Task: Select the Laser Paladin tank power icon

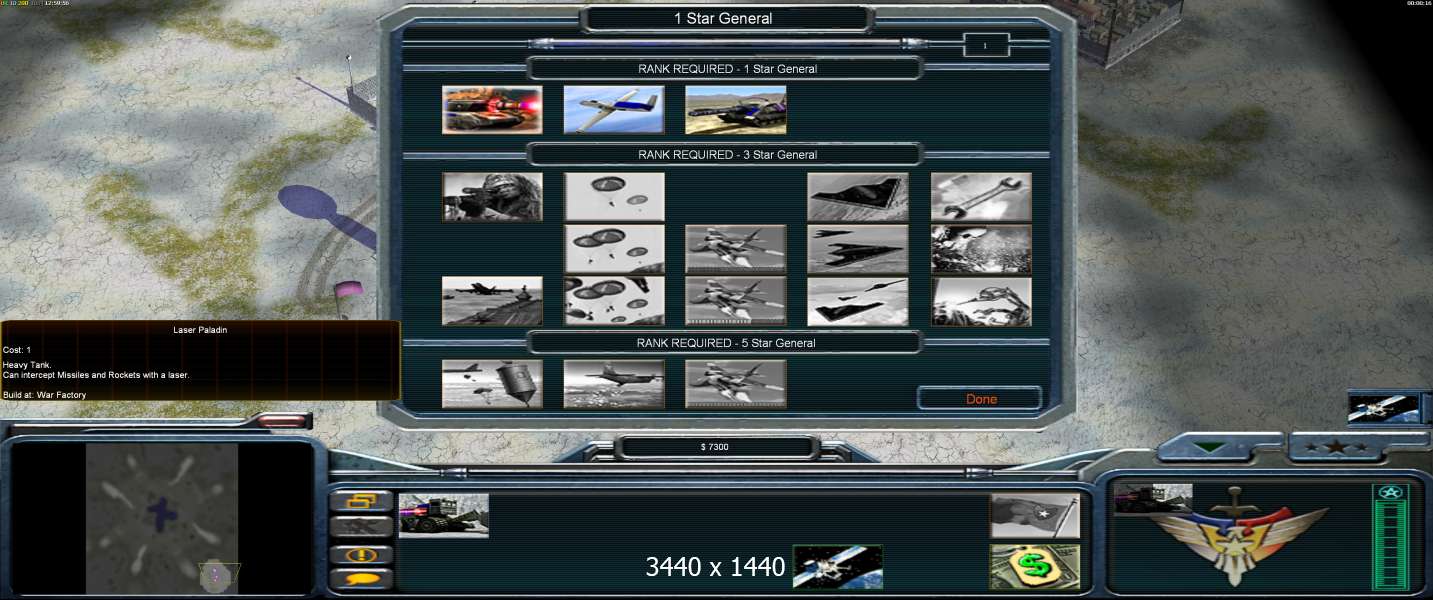Action: 492,110
